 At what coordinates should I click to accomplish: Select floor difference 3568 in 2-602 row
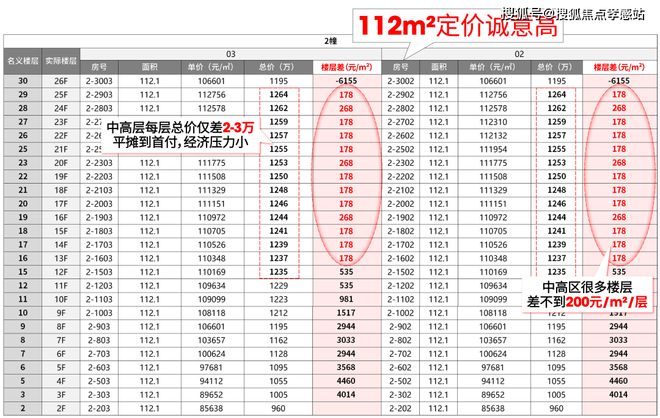pos(619,367)
